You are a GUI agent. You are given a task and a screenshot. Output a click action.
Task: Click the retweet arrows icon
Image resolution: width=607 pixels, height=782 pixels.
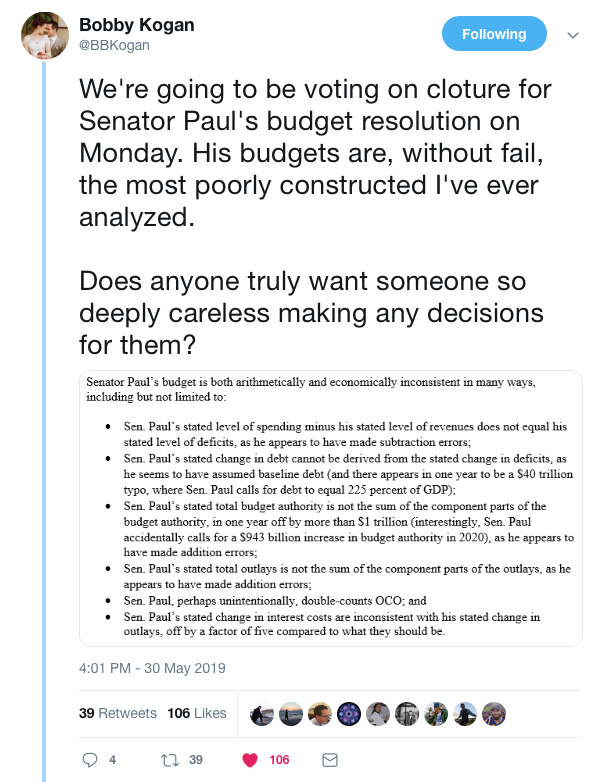pos(170,760)
